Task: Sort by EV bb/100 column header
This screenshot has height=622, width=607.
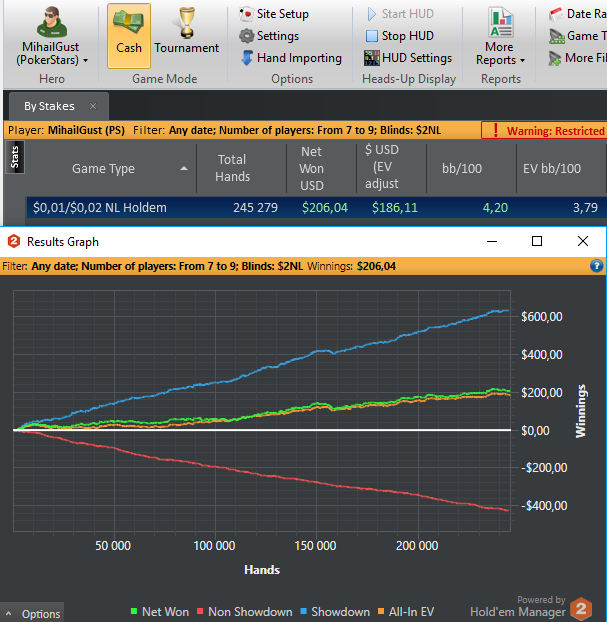Action: pos(561,168)
